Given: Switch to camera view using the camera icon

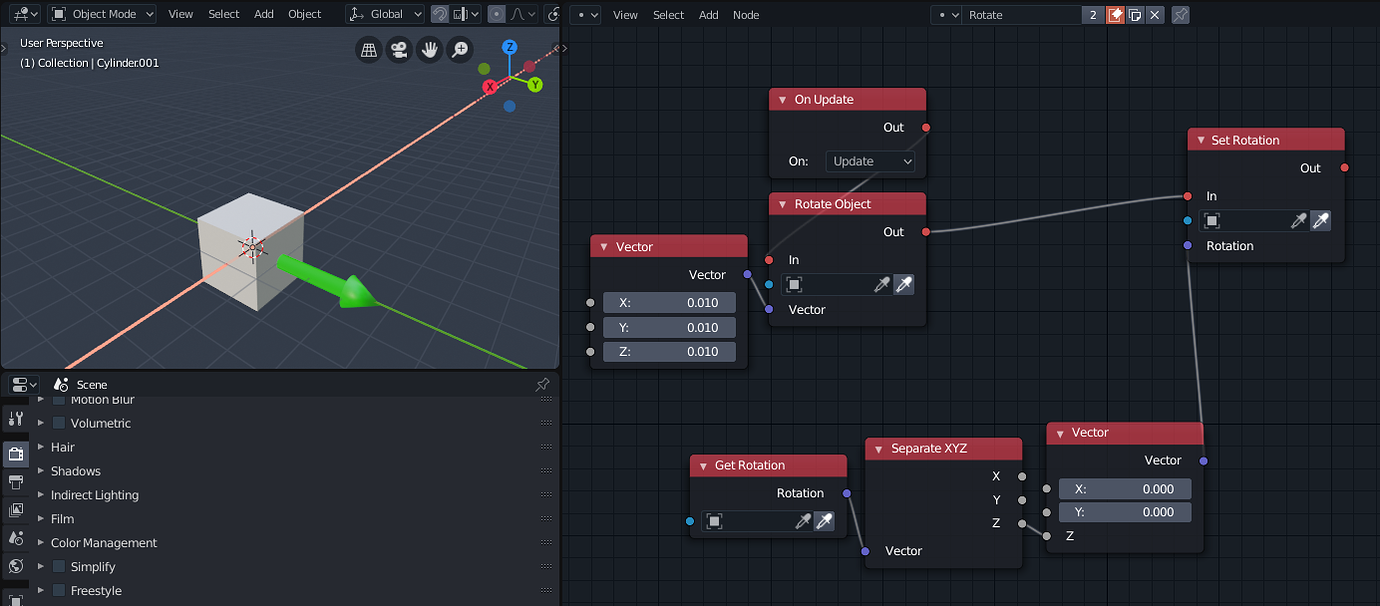Looking at the screenshot, I should point(398,49).
